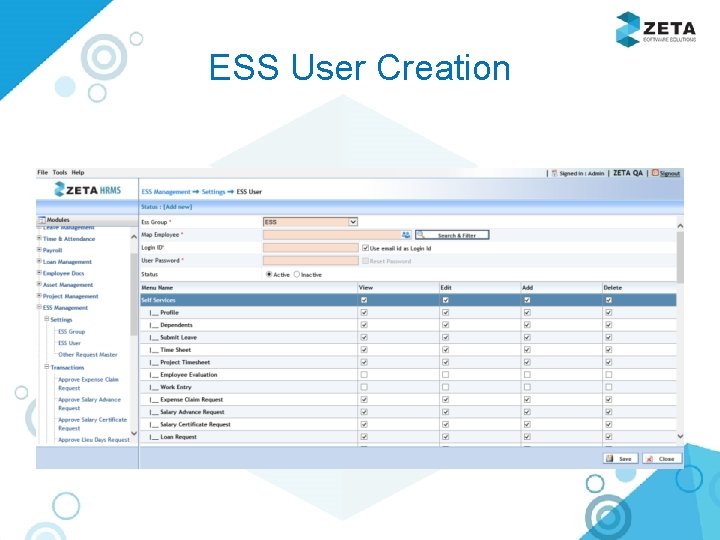The width and height of the screenshot is (720, 540).
Task: Click the Salary Advance Request row label
Action: coord(192,412)
